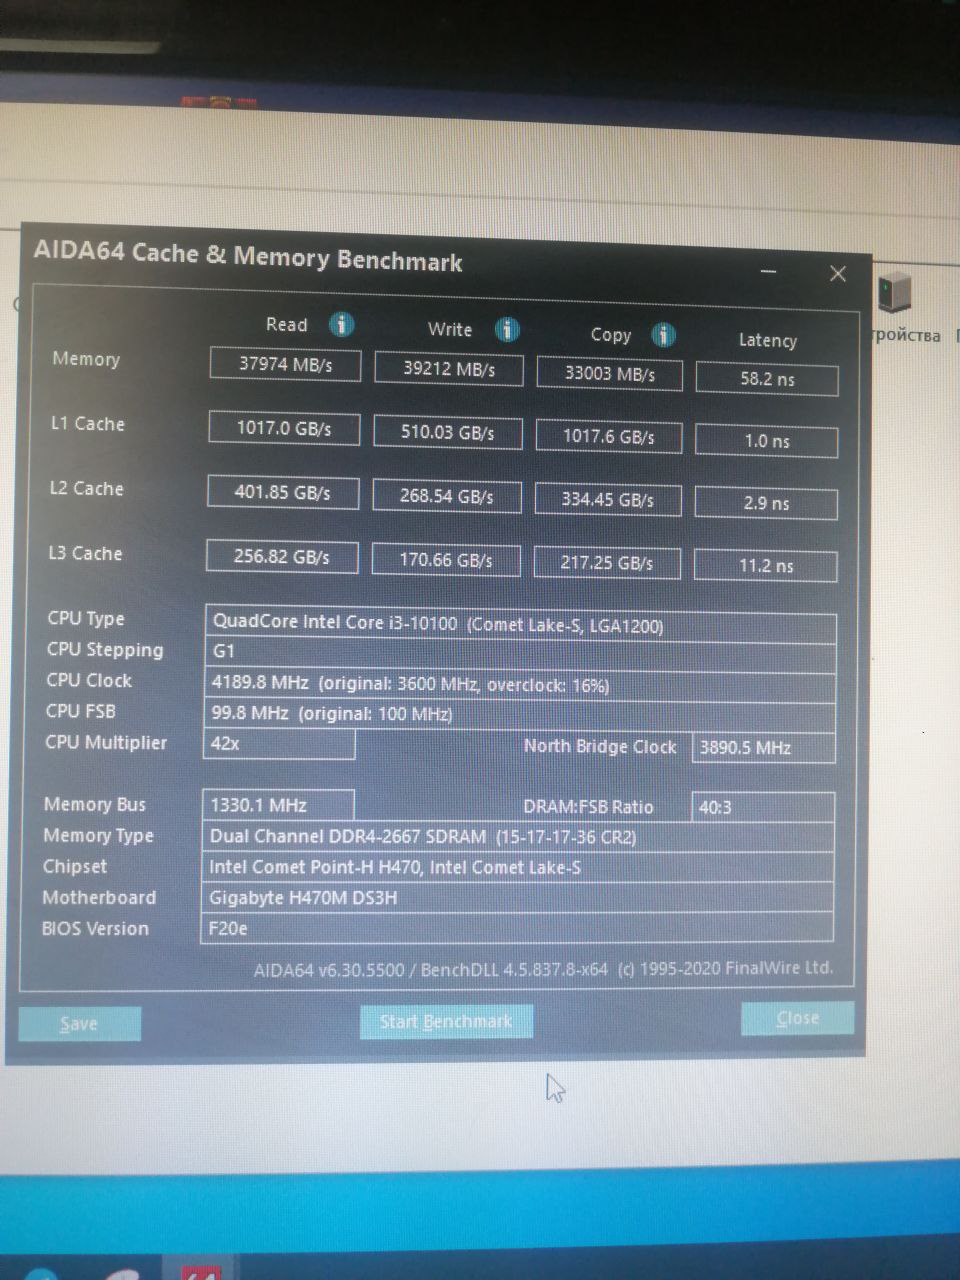Minimize the AIDA64 benchmark window
Viewport: 960px width, 1280px height.
pyautogui.click(x=769, y=271)
